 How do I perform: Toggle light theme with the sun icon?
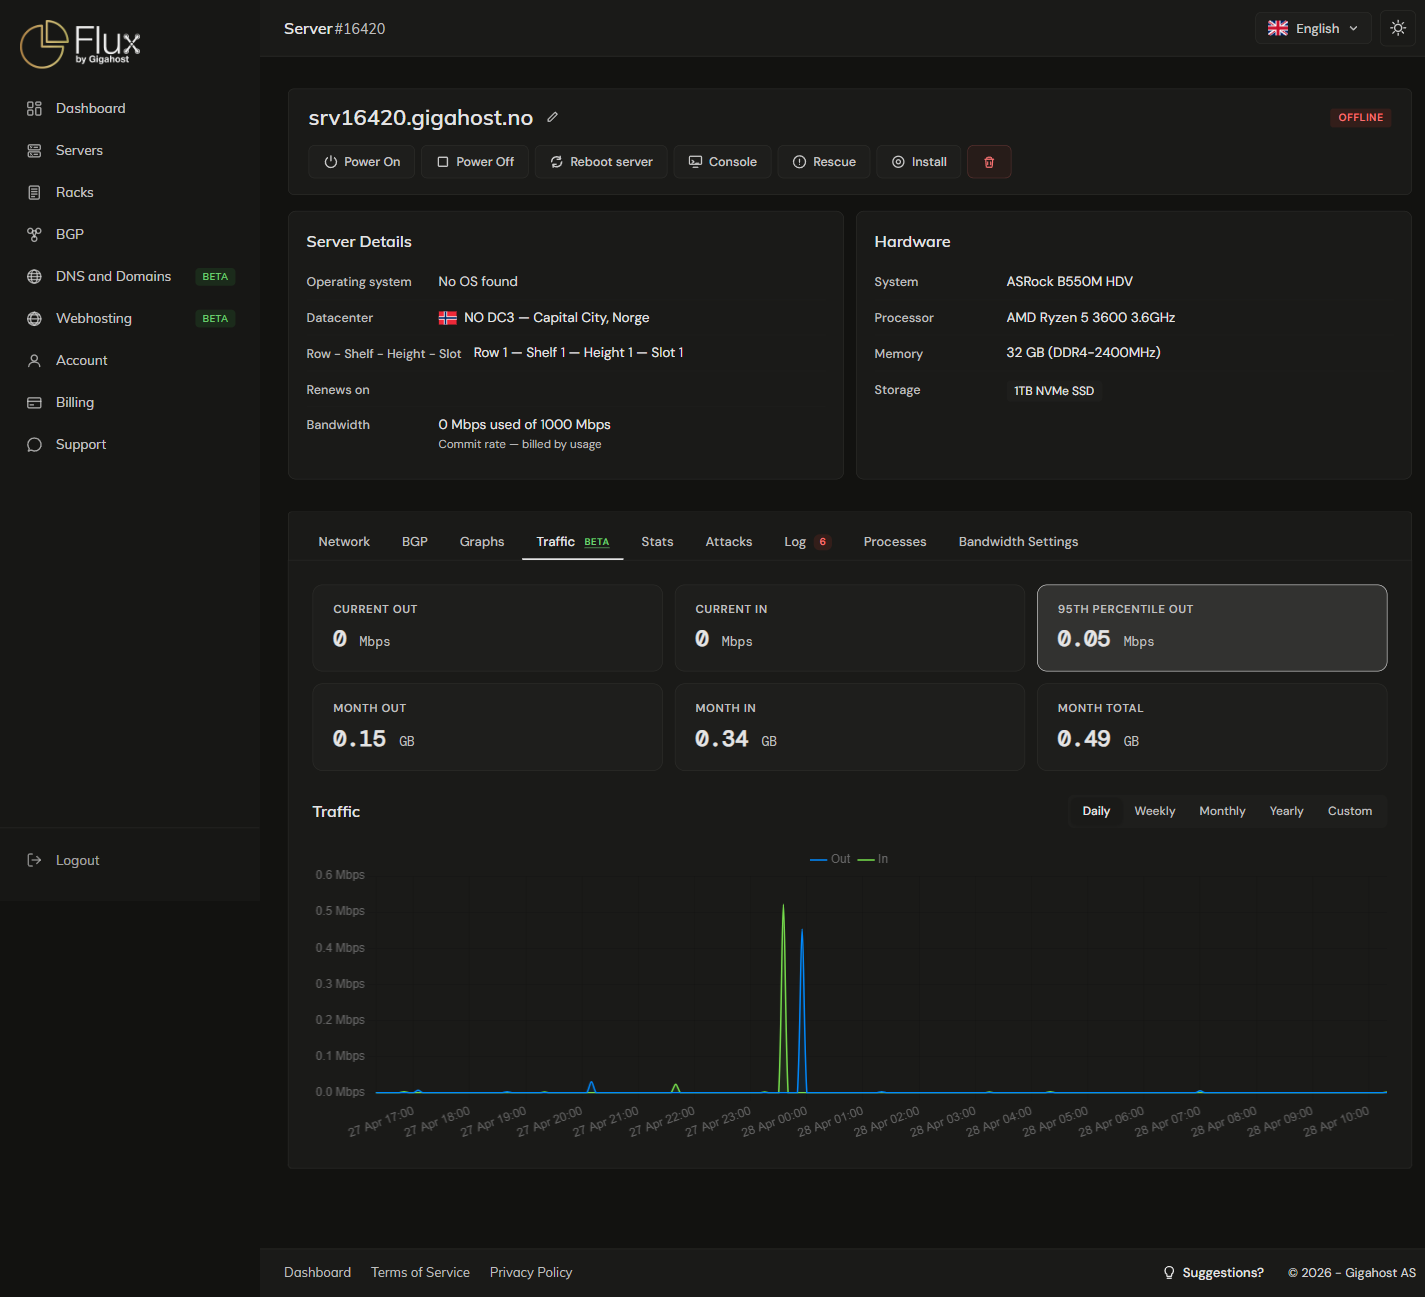1398,28
